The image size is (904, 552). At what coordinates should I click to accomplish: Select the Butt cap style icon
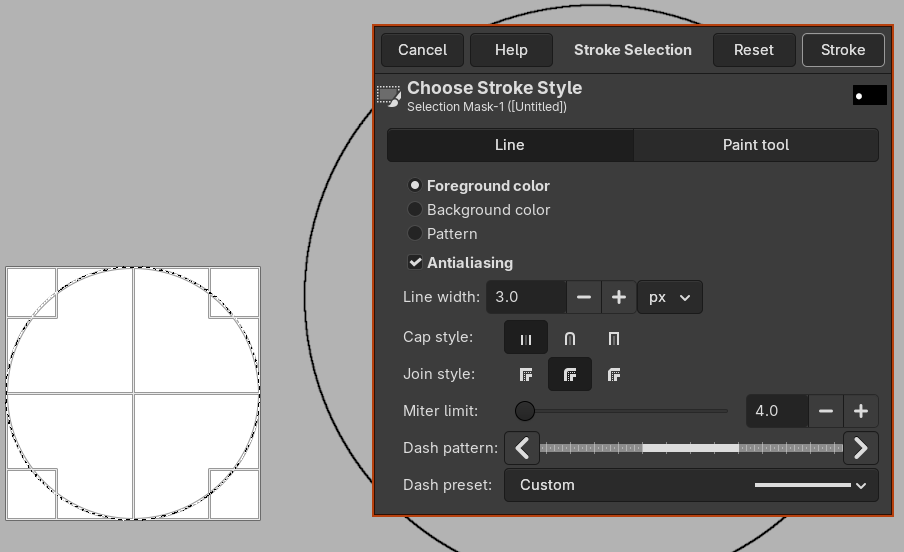(x=526, y=338)
